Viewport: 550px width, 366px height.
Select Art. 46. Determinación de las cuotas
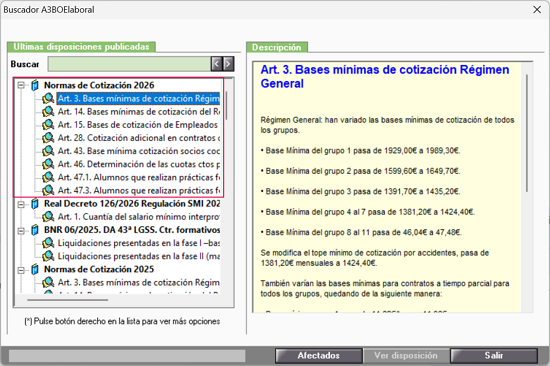pyautogui.click(x=139, y=164)
